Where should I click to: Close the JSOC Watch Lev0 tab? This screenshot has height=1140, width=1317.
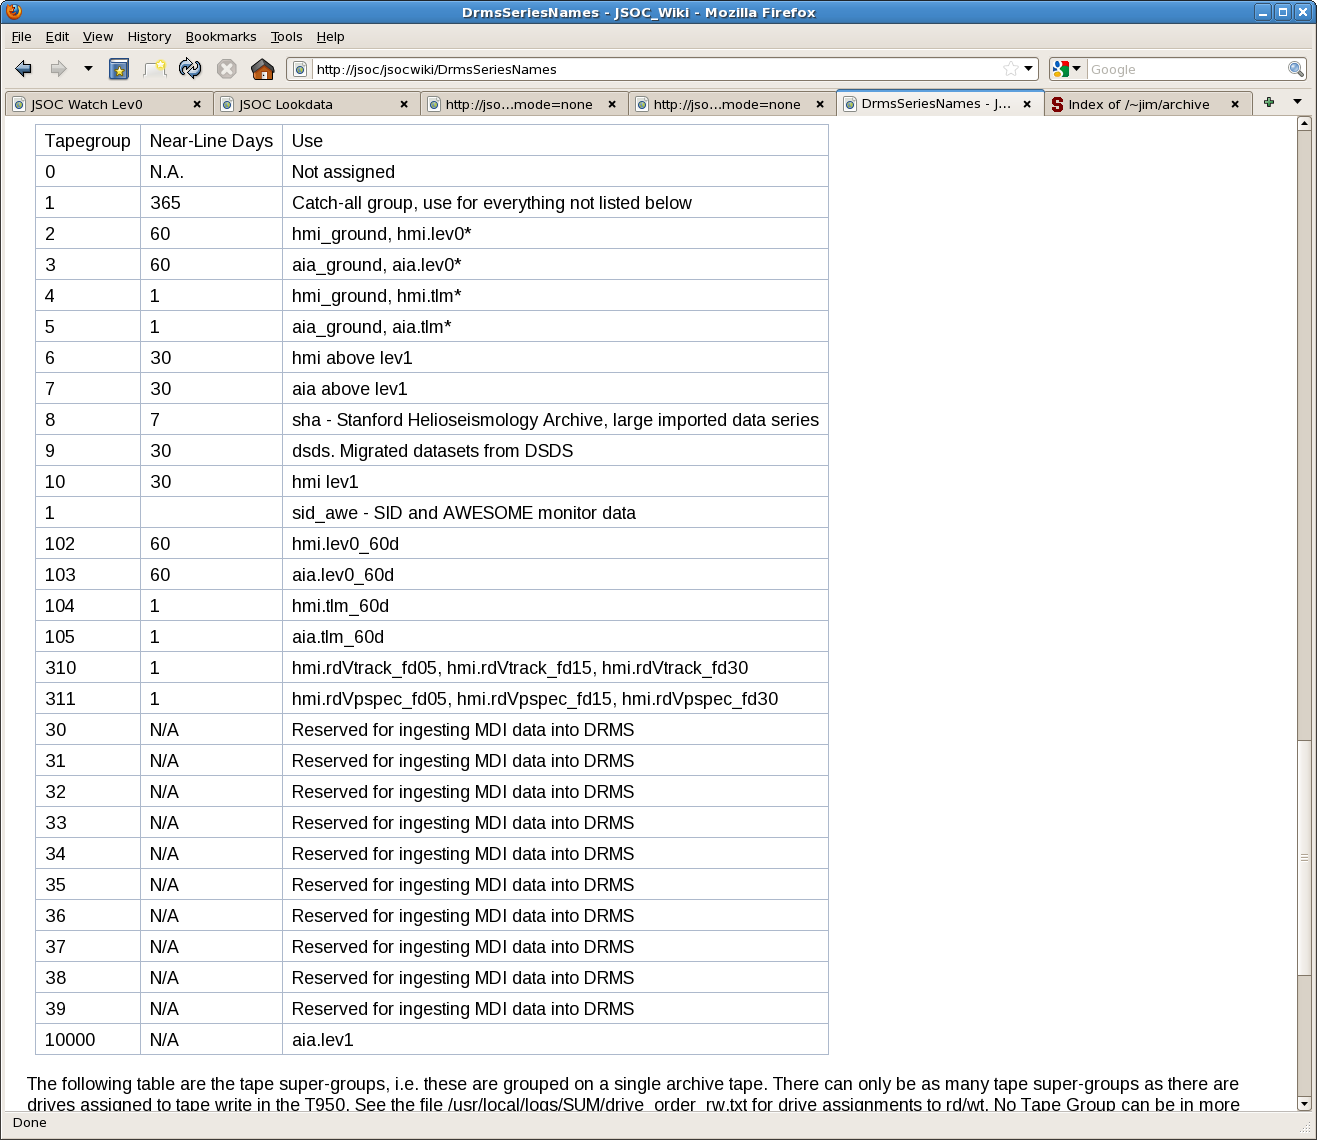[197, 104]
